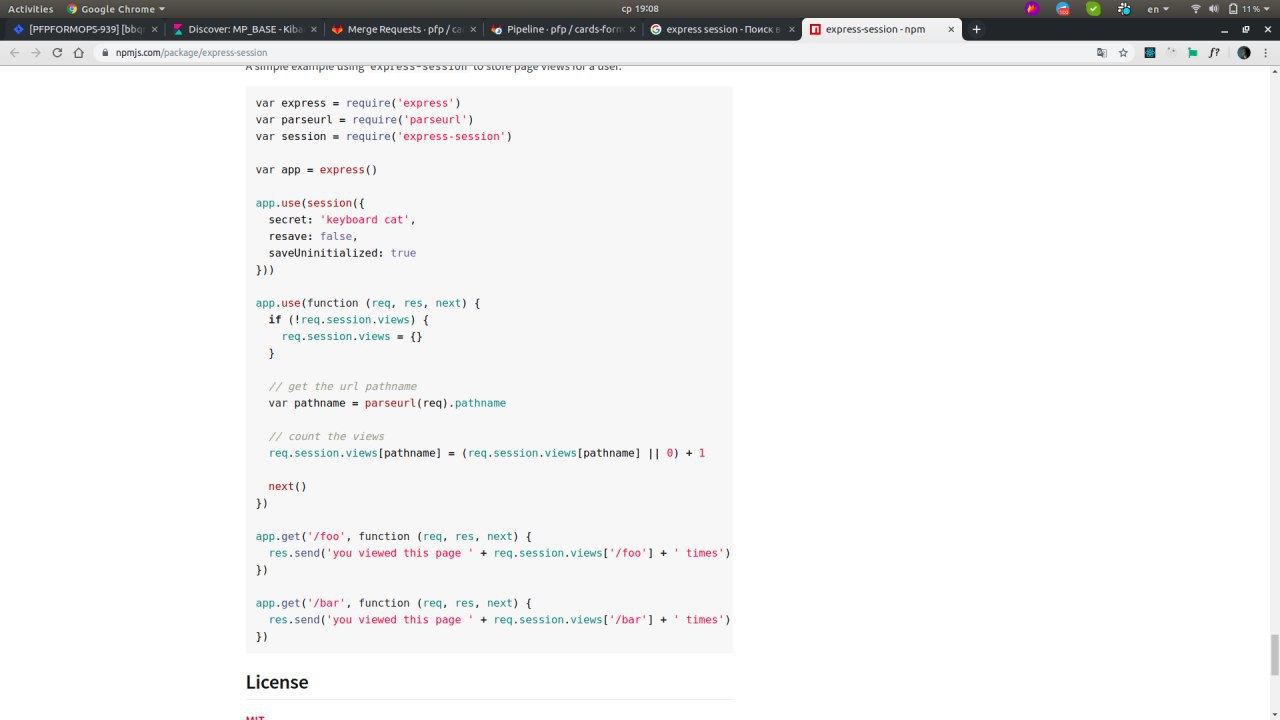
Task: Open Wi-Fi network status icon
Action: tap(1195, 9)
